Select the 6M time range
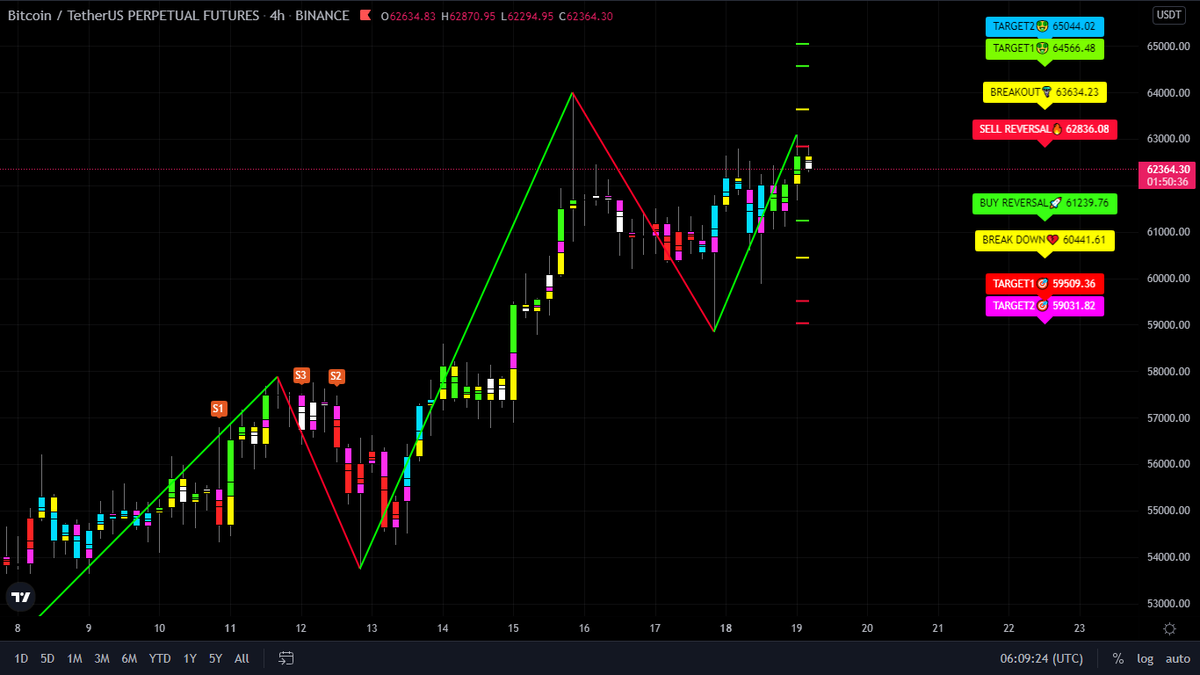The height and width of the screenshot is (675, 1200). pos(129,658)
